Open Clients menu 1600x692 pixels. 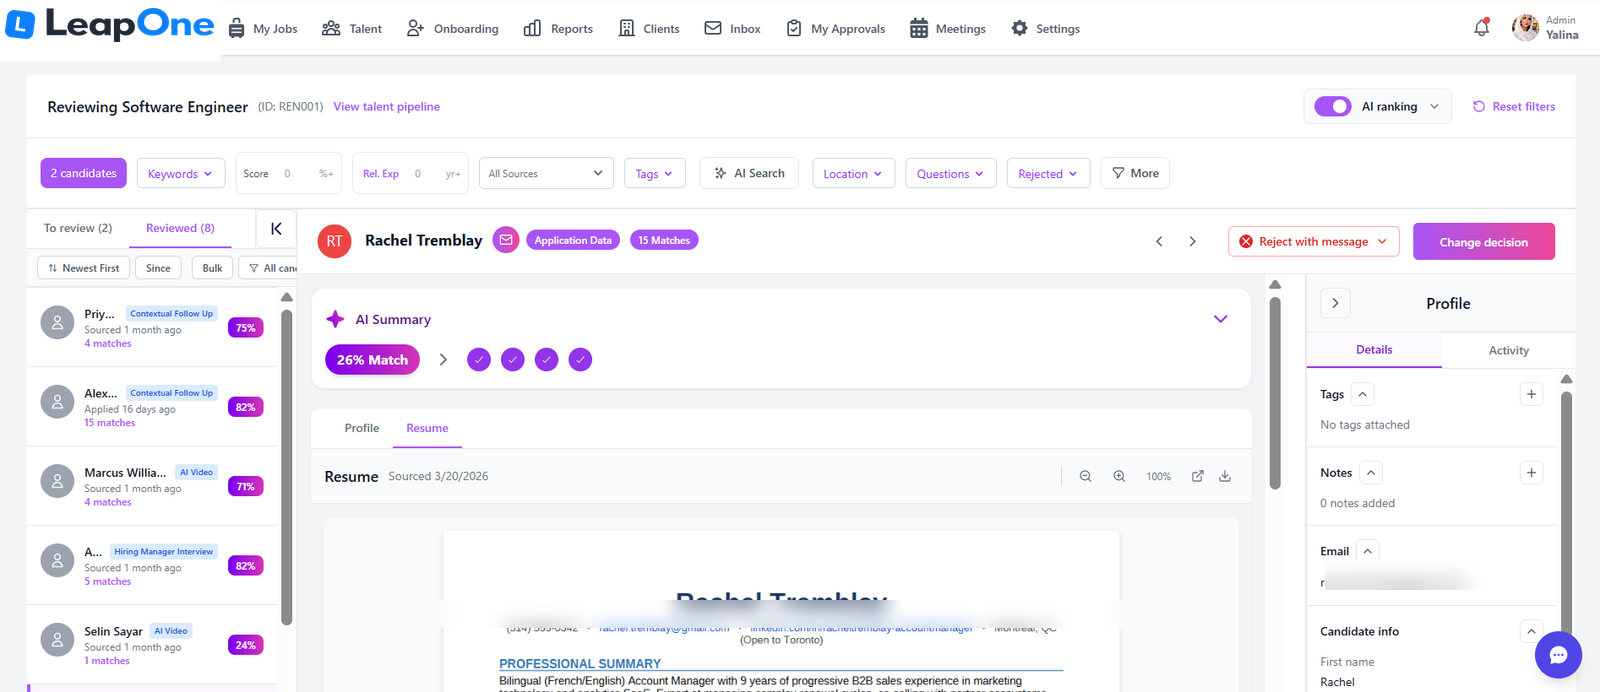click(649, 28)
